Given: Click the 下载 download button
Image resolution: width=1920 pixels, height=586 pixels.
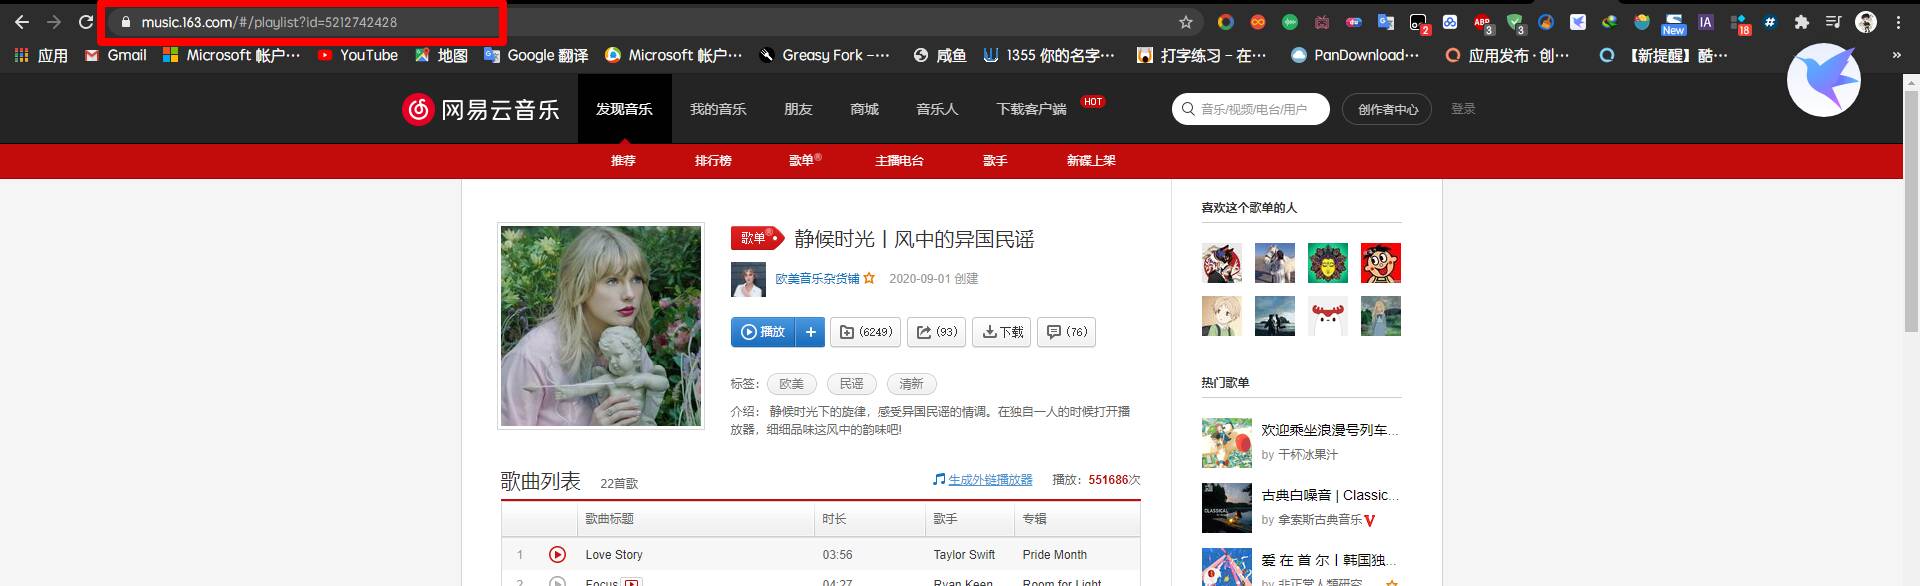Looking at the screenshot, I should [1002, 332].
